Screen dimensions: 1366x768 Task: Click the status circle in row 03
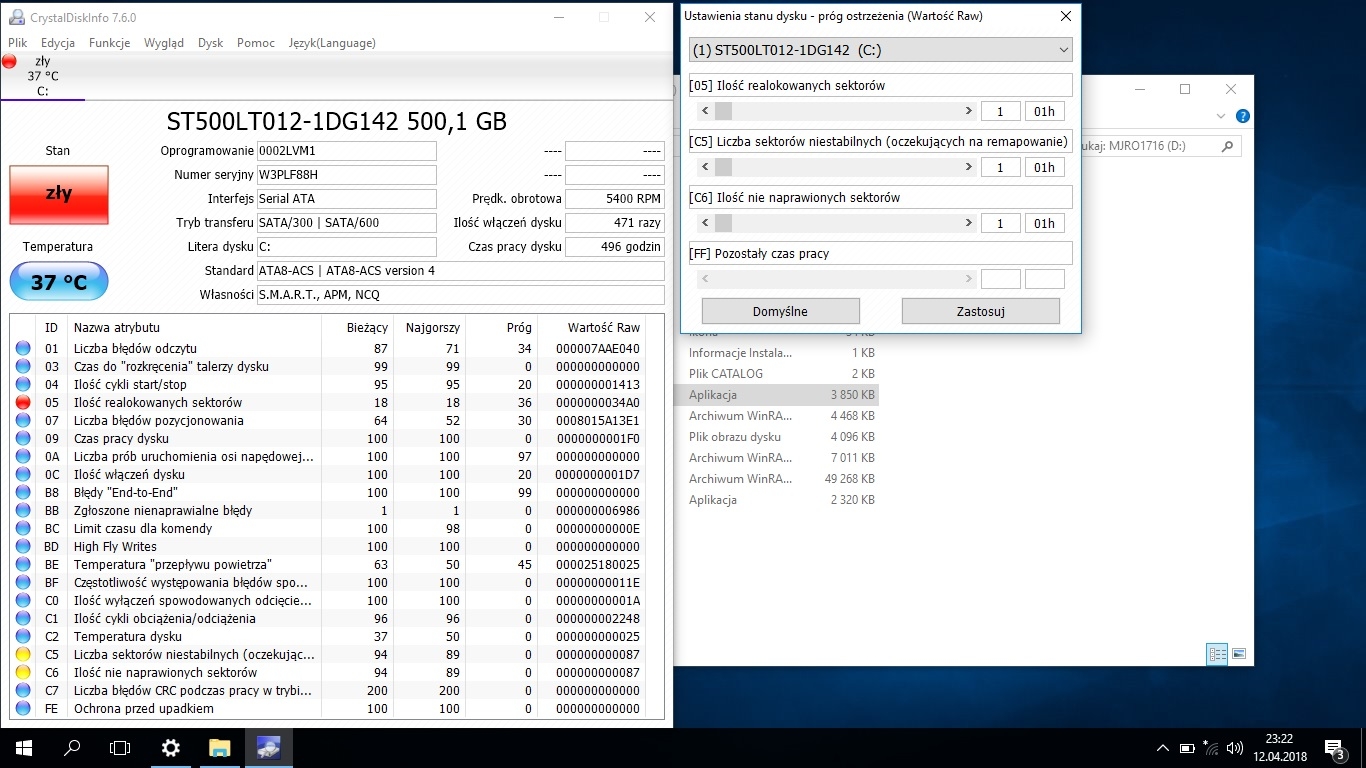point(23,366)
